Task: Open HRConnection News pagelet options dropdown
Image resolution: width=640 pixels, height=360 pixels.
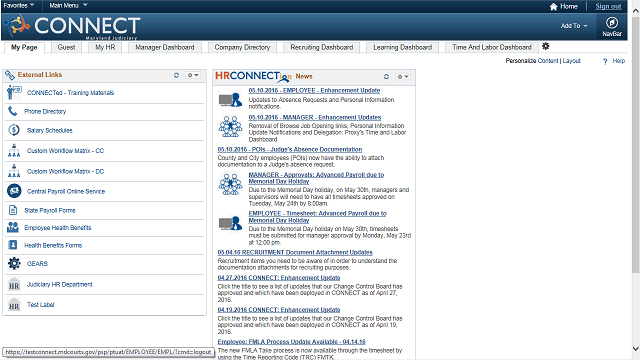Action: [403, 76]
